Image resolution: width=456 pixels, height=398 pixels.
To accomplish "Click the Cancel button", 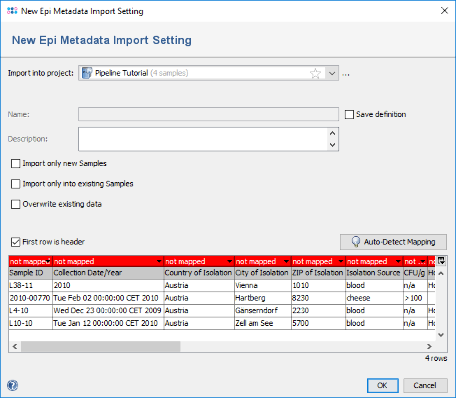I will pyautogui.click(x=425, y=386).
